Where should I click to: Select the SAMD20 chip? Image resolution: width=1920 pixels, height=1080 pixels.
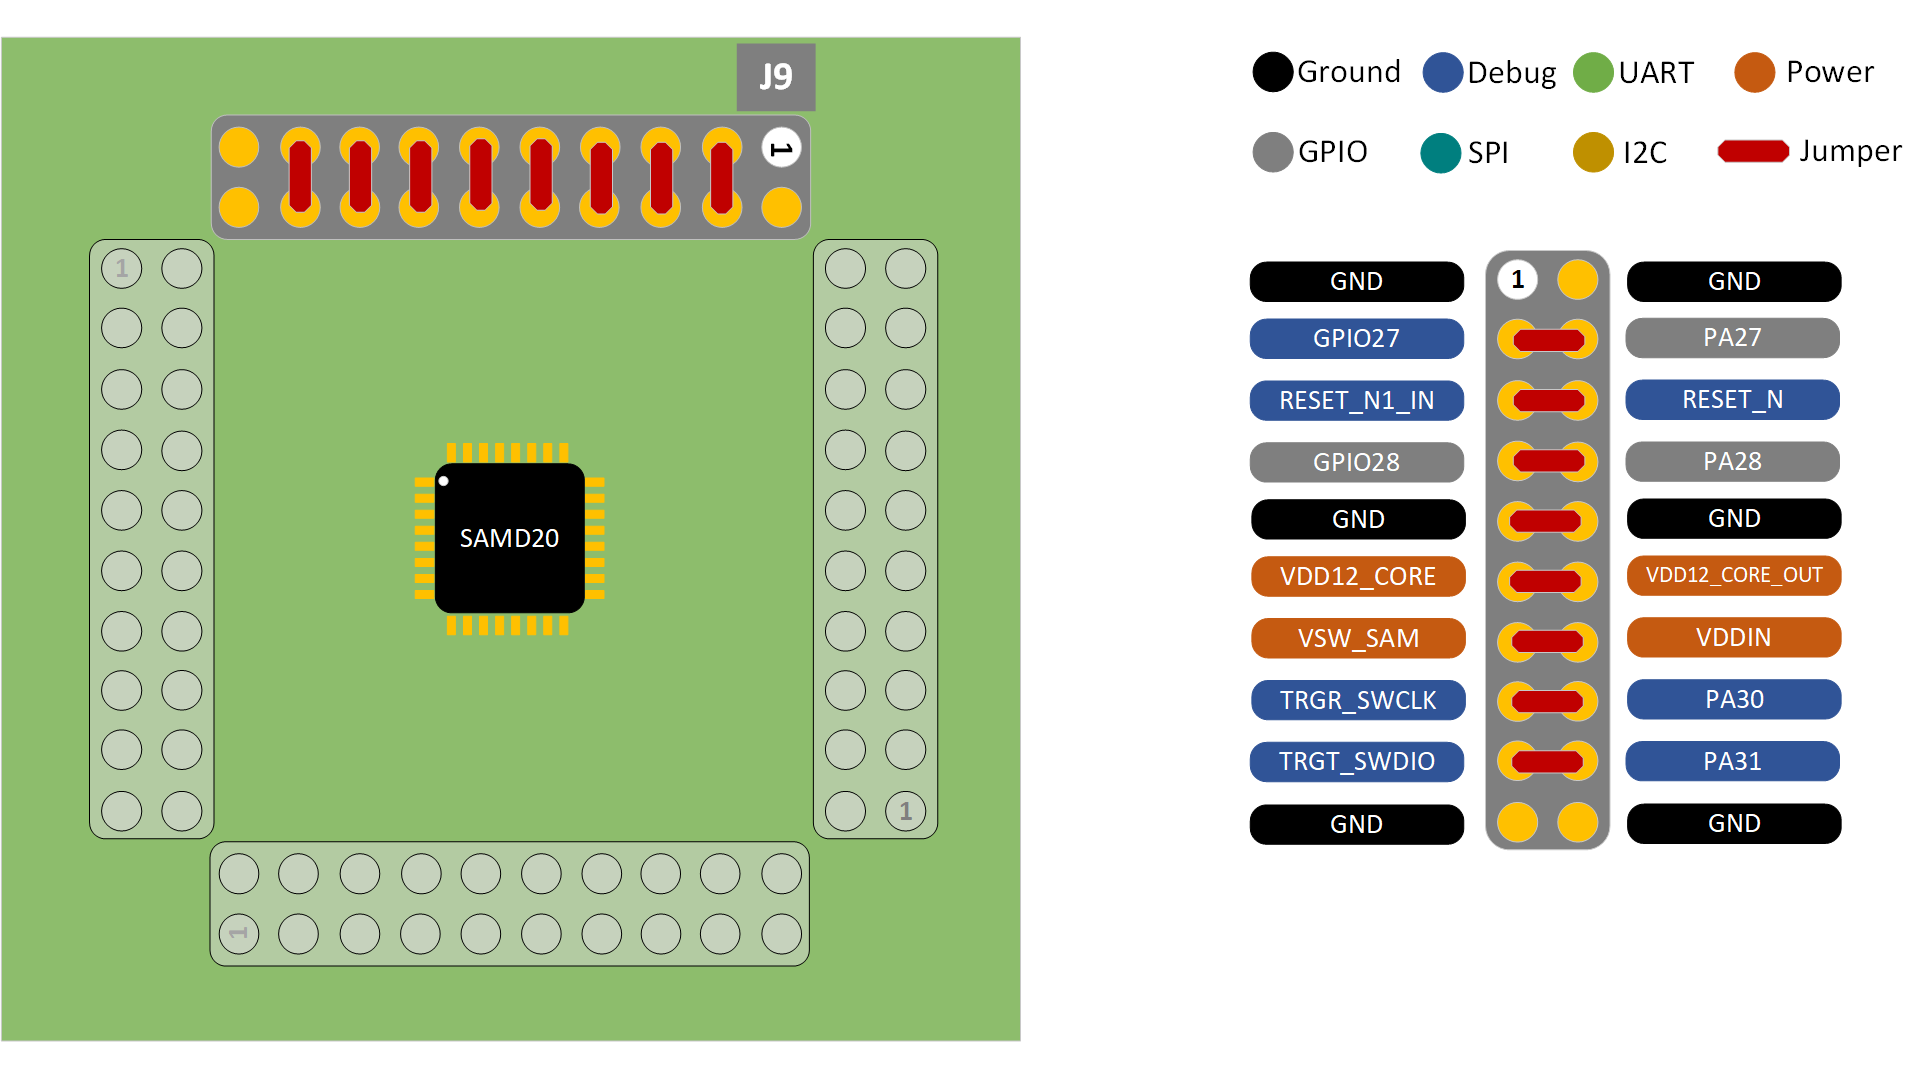(509, 537)
